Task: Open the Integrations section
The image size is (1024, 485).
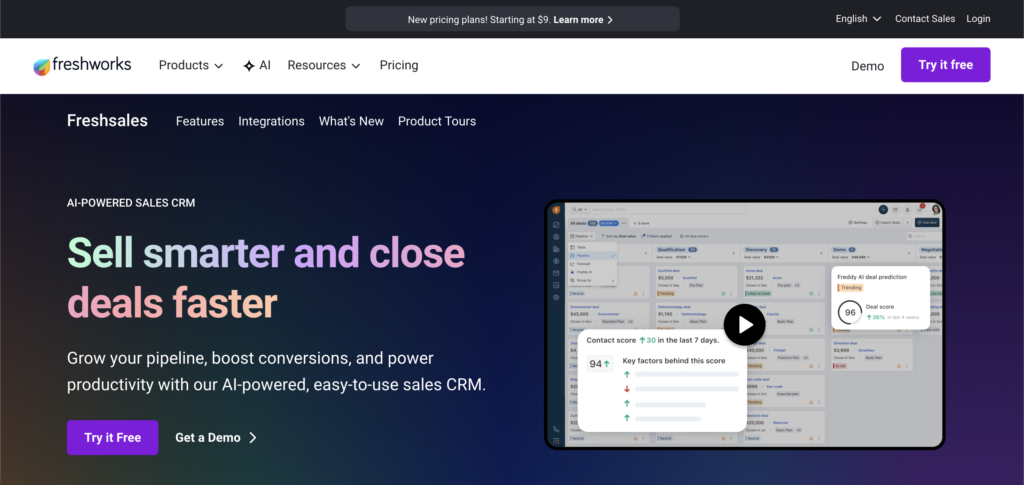Action: tap(271, 121)
